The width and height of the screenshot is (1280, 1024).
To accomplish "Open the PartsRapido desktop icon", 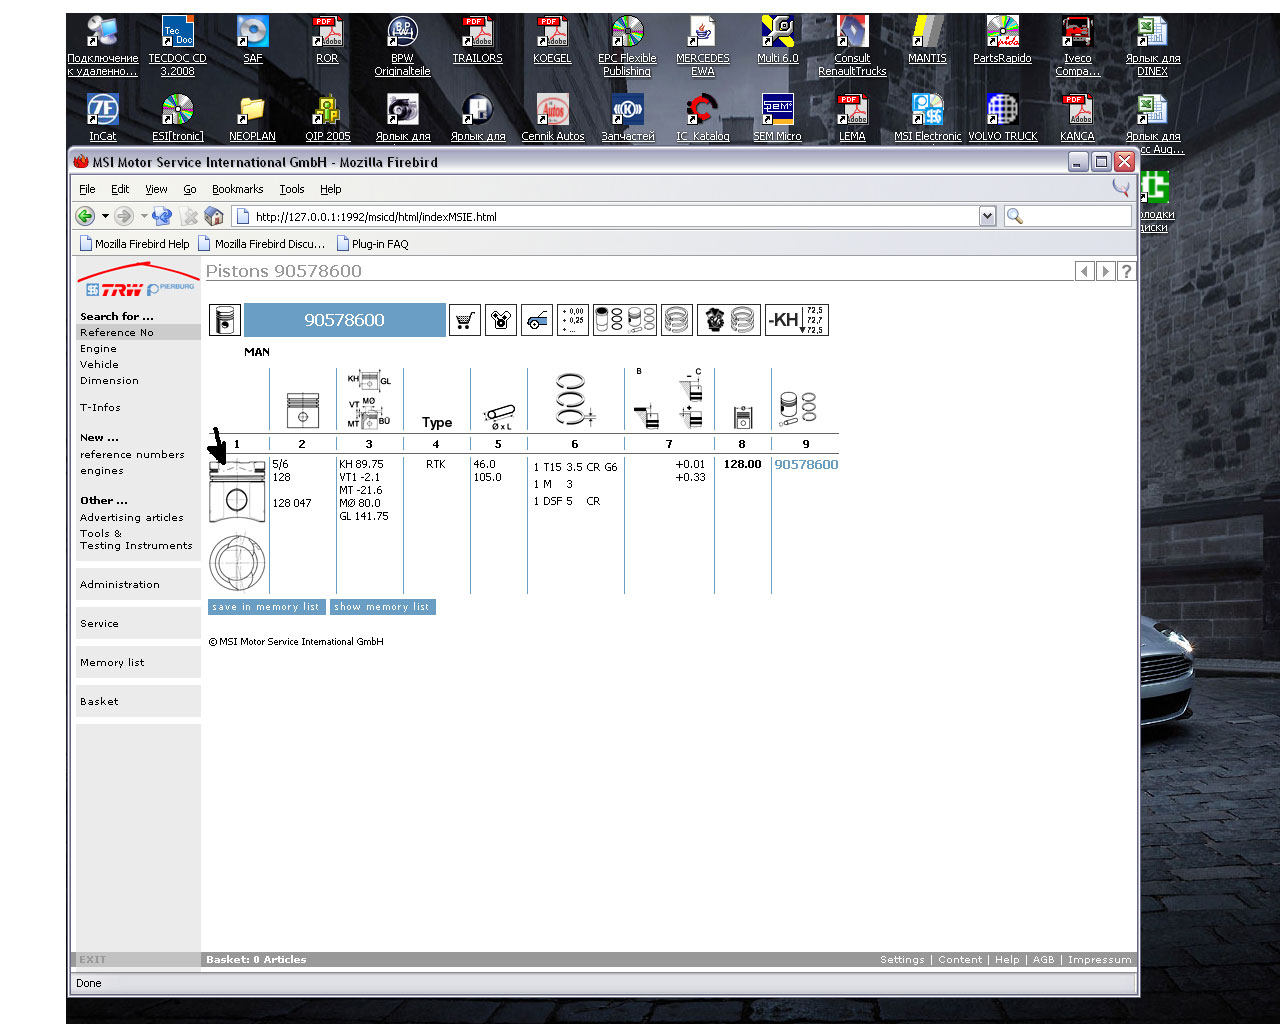I will pyautogui.click(x=1002, y=40).
